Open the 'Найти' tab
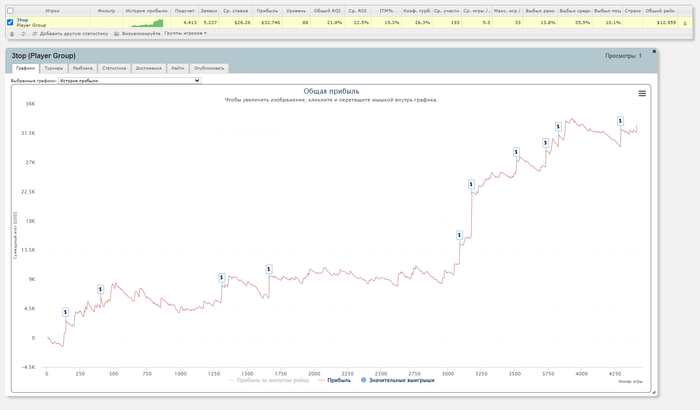The height and width of the screenshot is (410, 700). (x=178, y=68)
